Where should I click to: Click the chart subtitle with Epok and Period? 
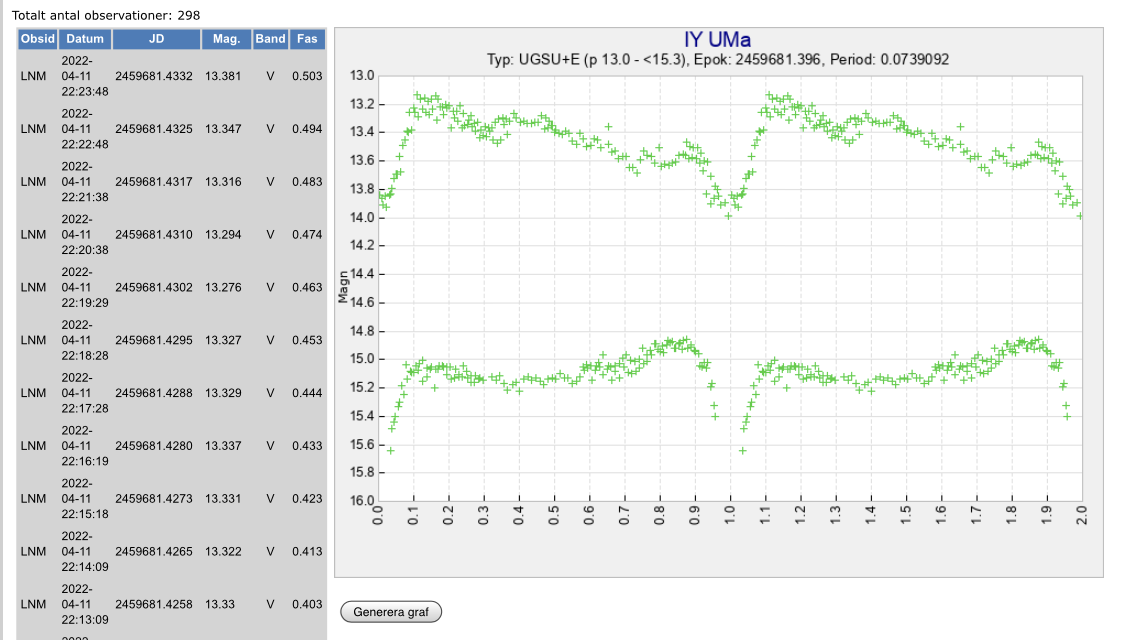pos(717,60)
